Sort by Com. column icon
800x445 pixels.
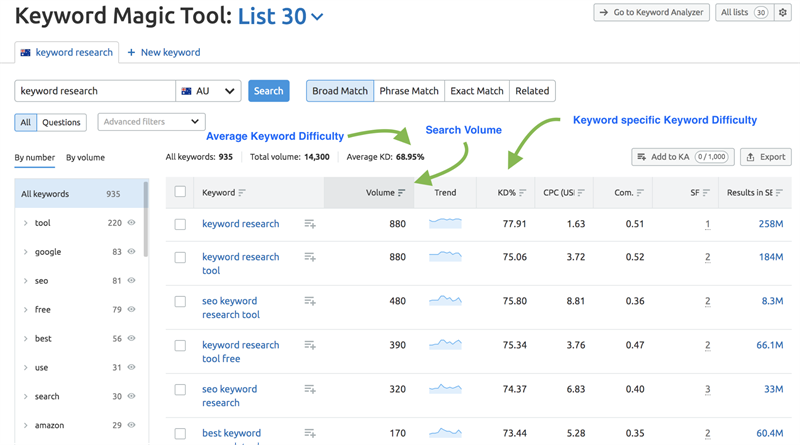click(x=640, y=192)
